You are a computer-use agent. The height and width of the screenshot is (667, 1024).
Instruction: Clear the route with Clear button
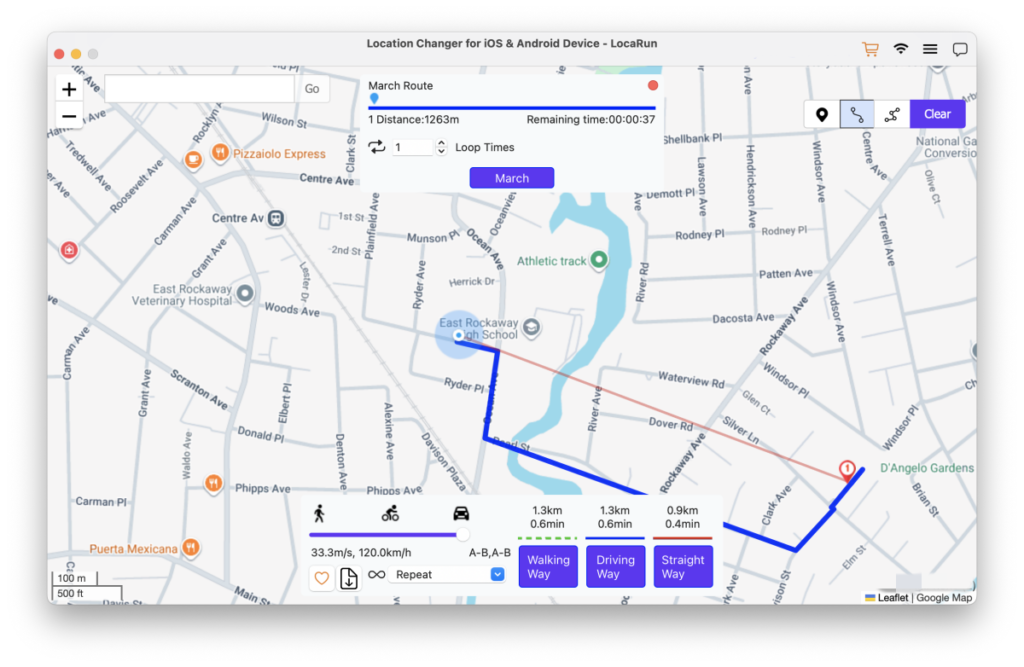pos(937,114)
